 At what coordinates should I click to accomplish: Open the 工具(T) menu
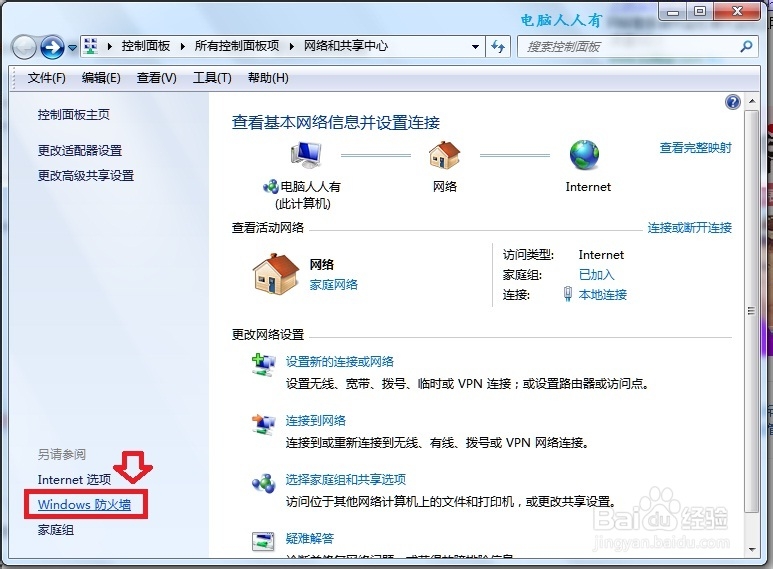point(212,78)
